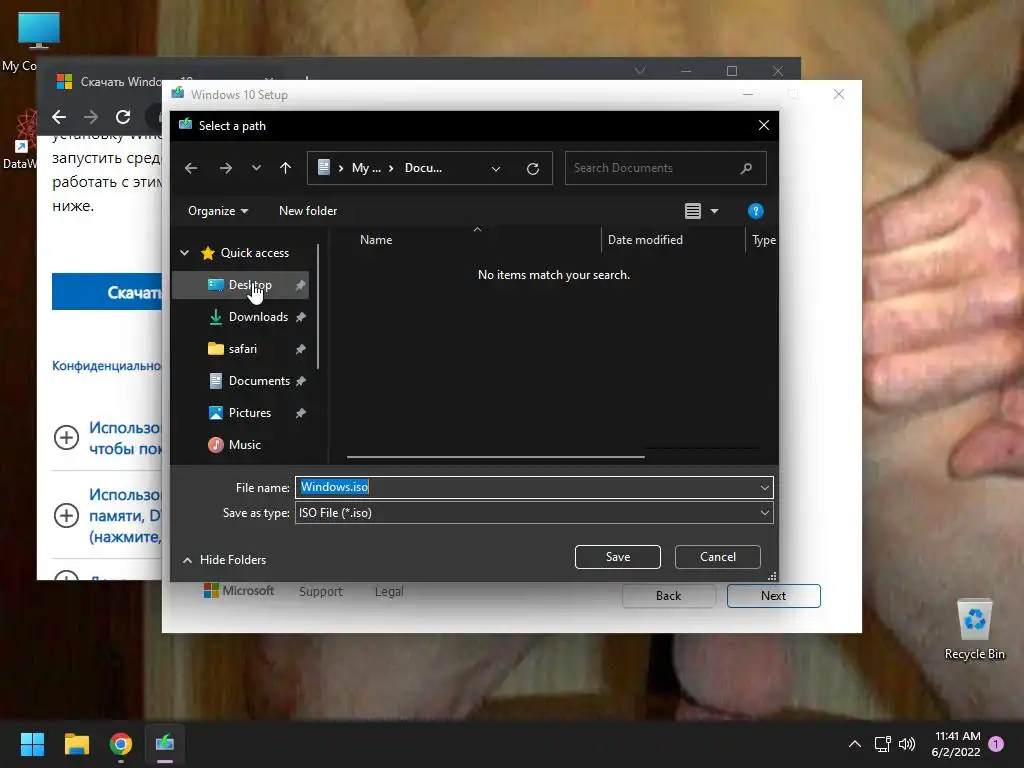Cancel the Select a path dialog
The image size is (1024, 768).
[x=718, y=557]
